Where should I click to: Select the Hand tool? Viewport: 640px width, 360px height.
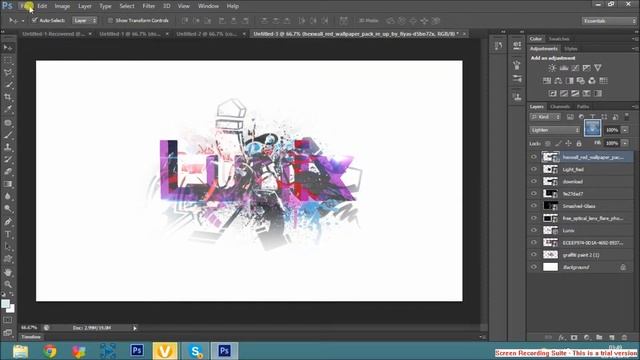8,272
